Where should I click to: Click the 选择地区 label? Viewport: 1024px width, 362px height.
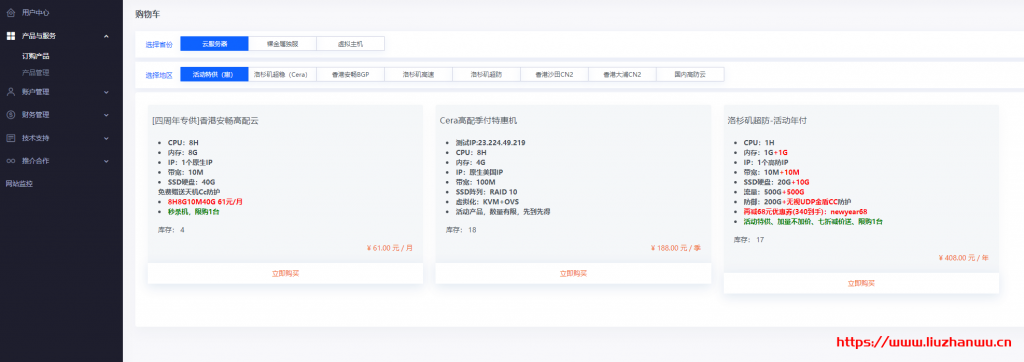click(159, 75)
